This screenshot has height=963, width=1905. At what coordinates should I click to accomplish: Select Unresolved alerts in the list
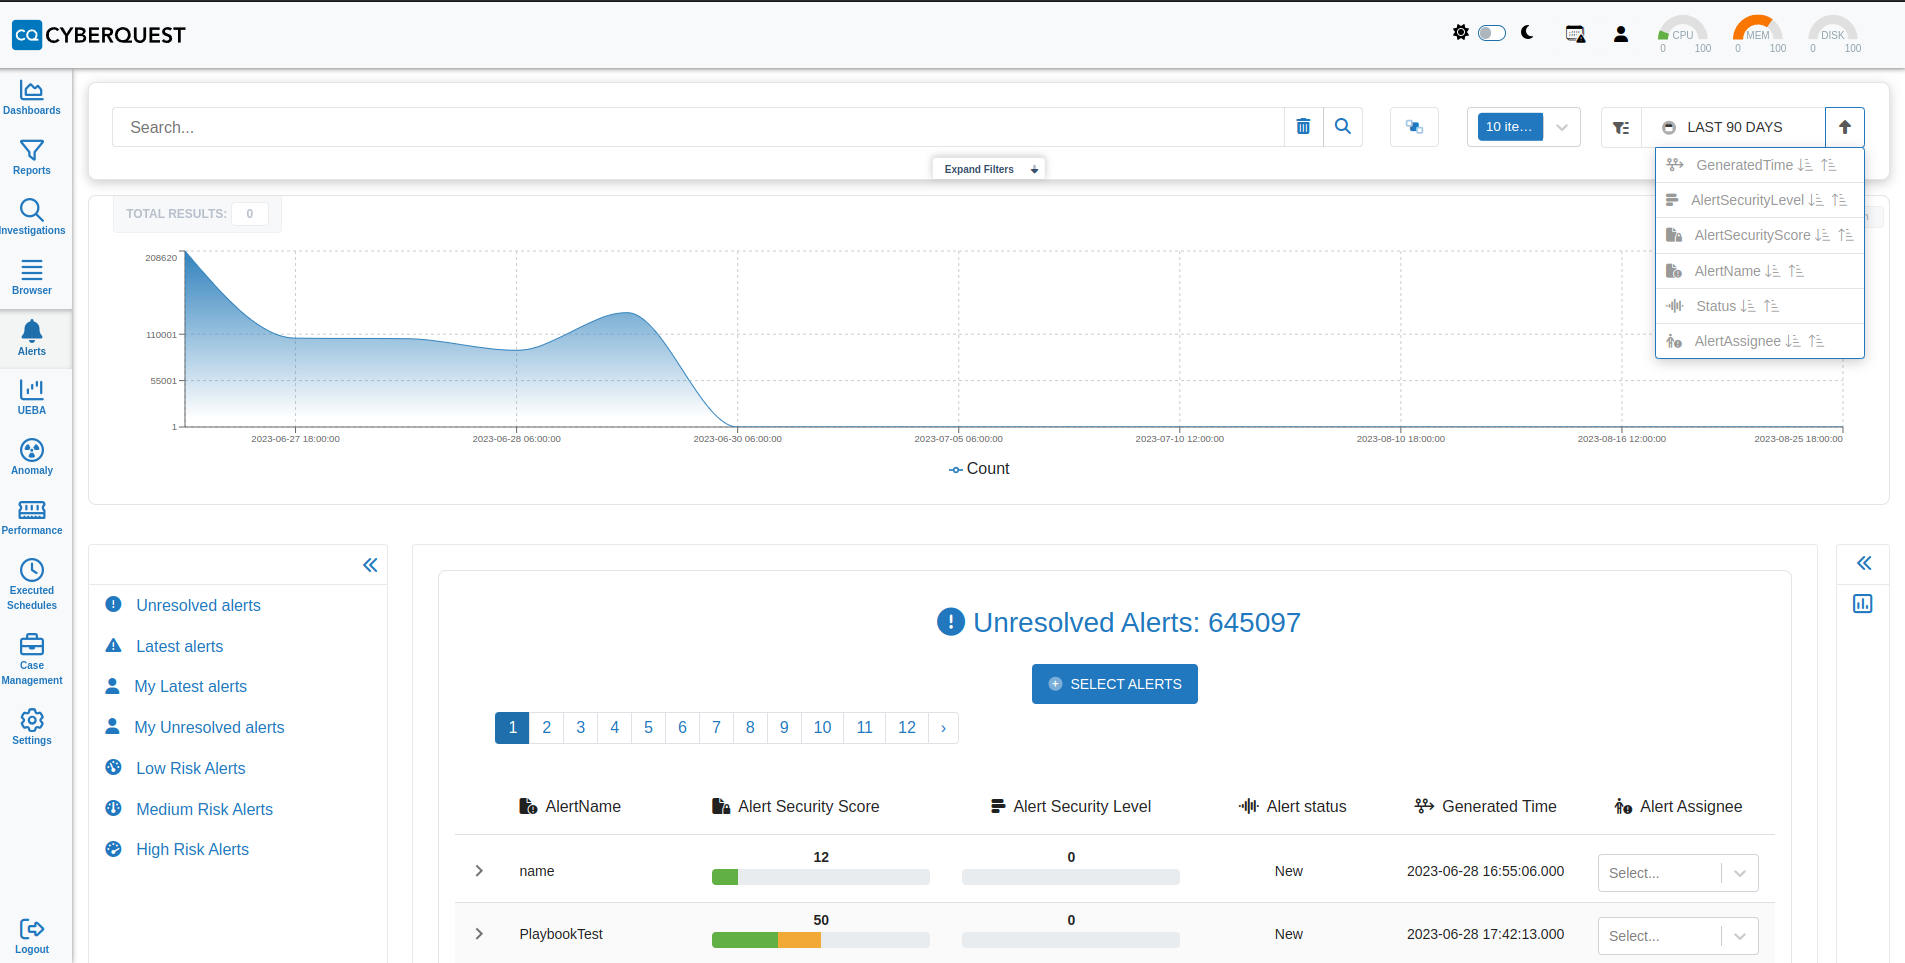point(198,605)
